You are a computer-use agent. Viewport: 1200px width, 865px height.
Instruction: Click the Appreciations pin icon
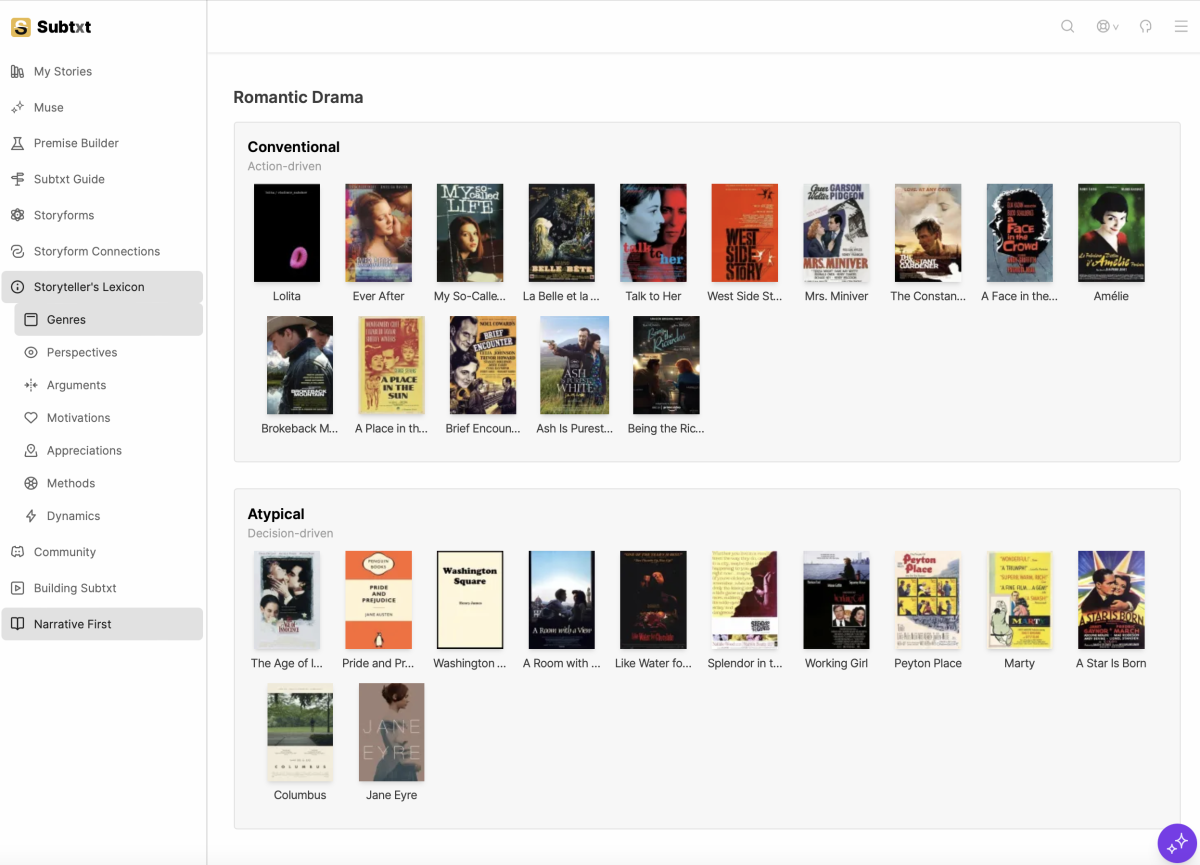pos(31,450)
